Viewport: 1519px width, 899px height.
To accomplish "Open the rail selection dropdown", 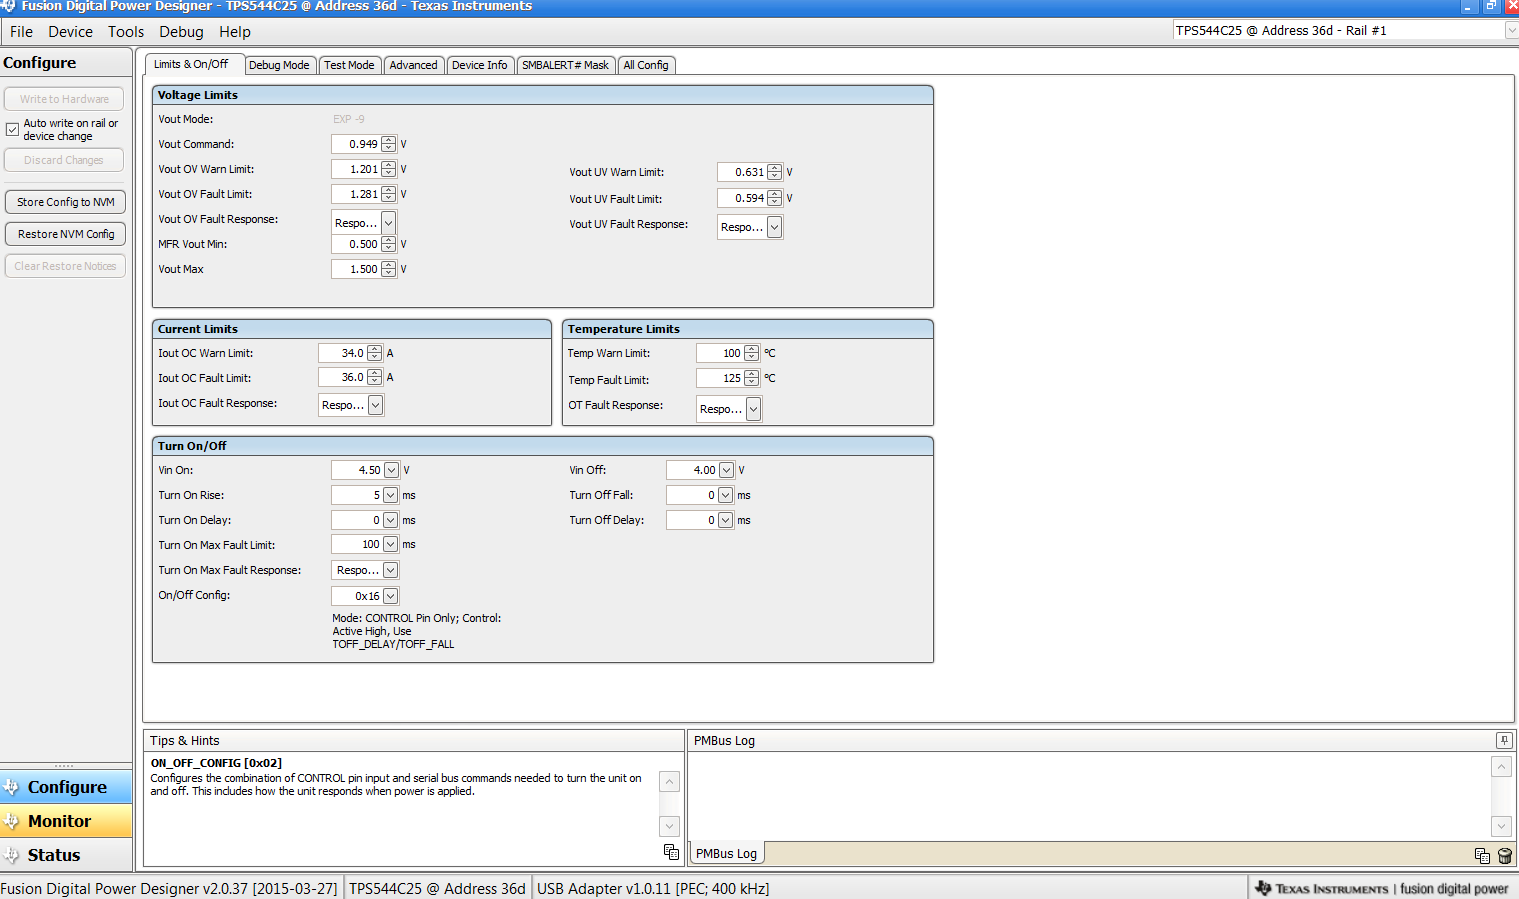I will (x=1508, y=30).
